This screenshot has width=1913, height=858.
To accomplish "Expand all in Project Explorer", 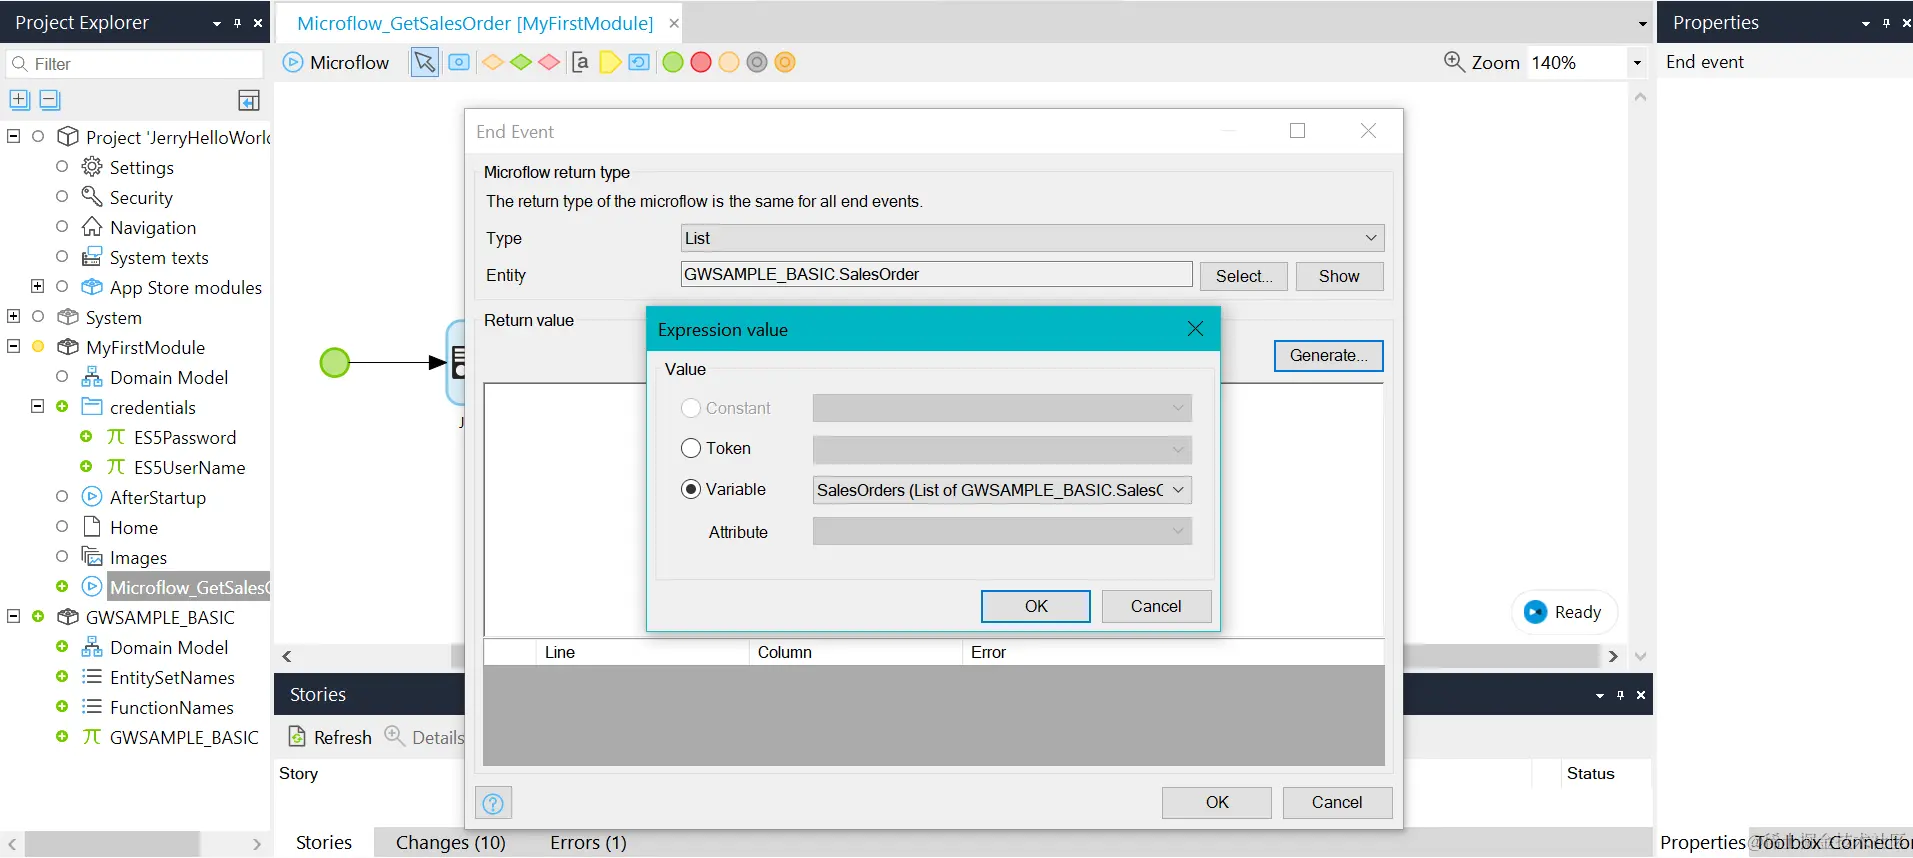I will (19, 99).
